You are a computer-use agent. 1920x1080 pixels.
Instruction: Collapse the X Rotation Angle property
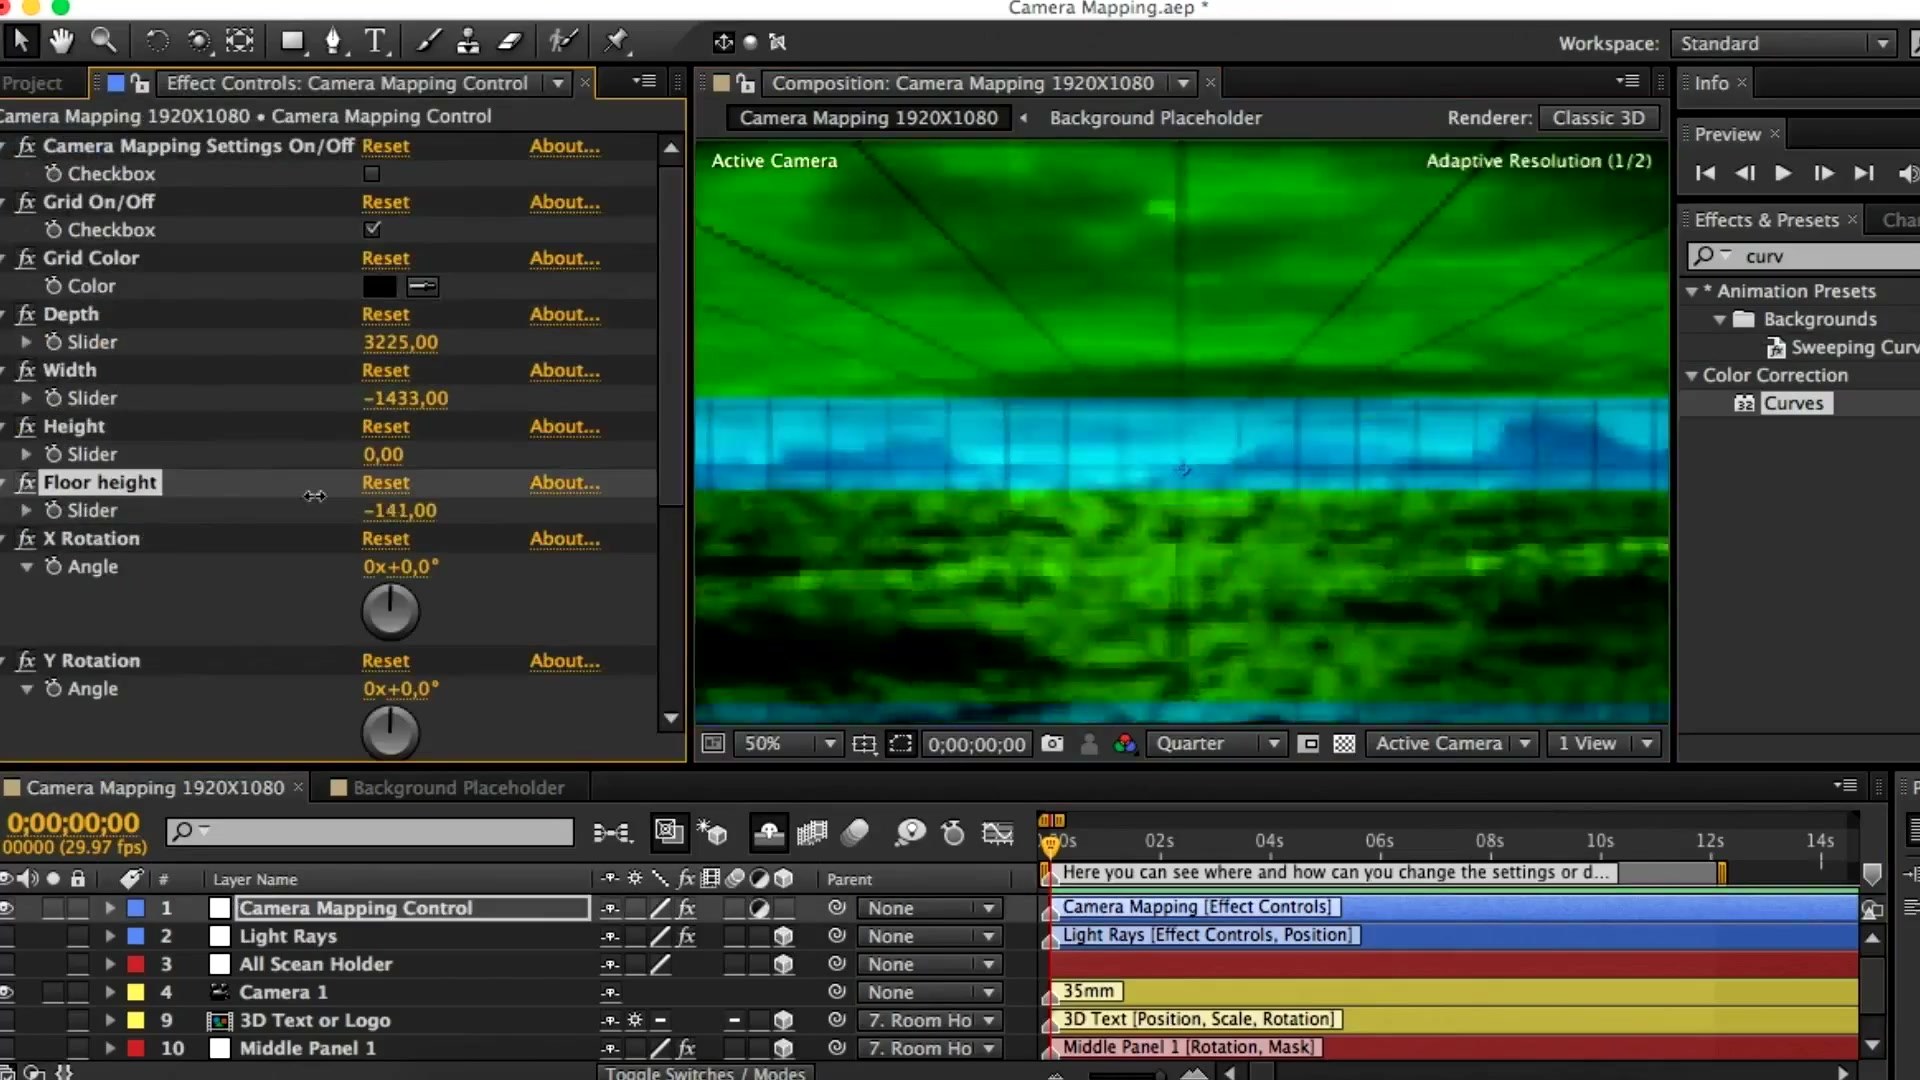(26, 566)
